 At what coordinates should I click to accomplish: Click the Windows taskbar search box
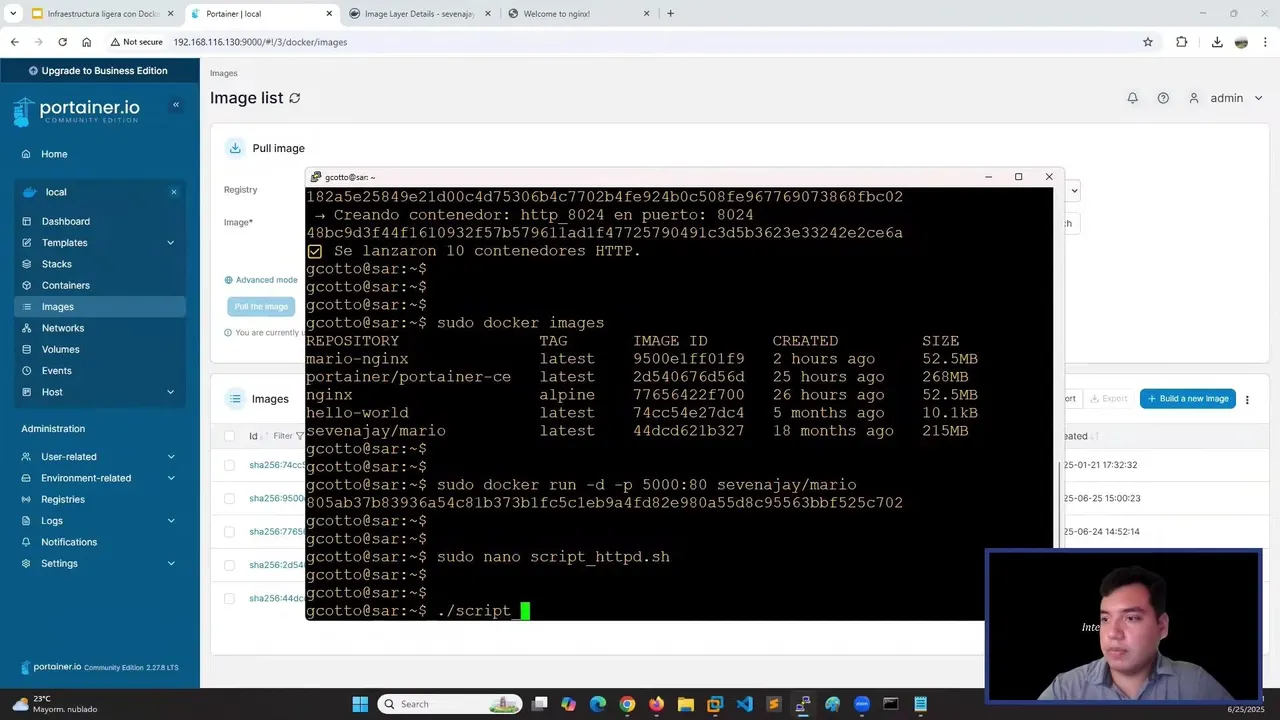tap(449, 704)
